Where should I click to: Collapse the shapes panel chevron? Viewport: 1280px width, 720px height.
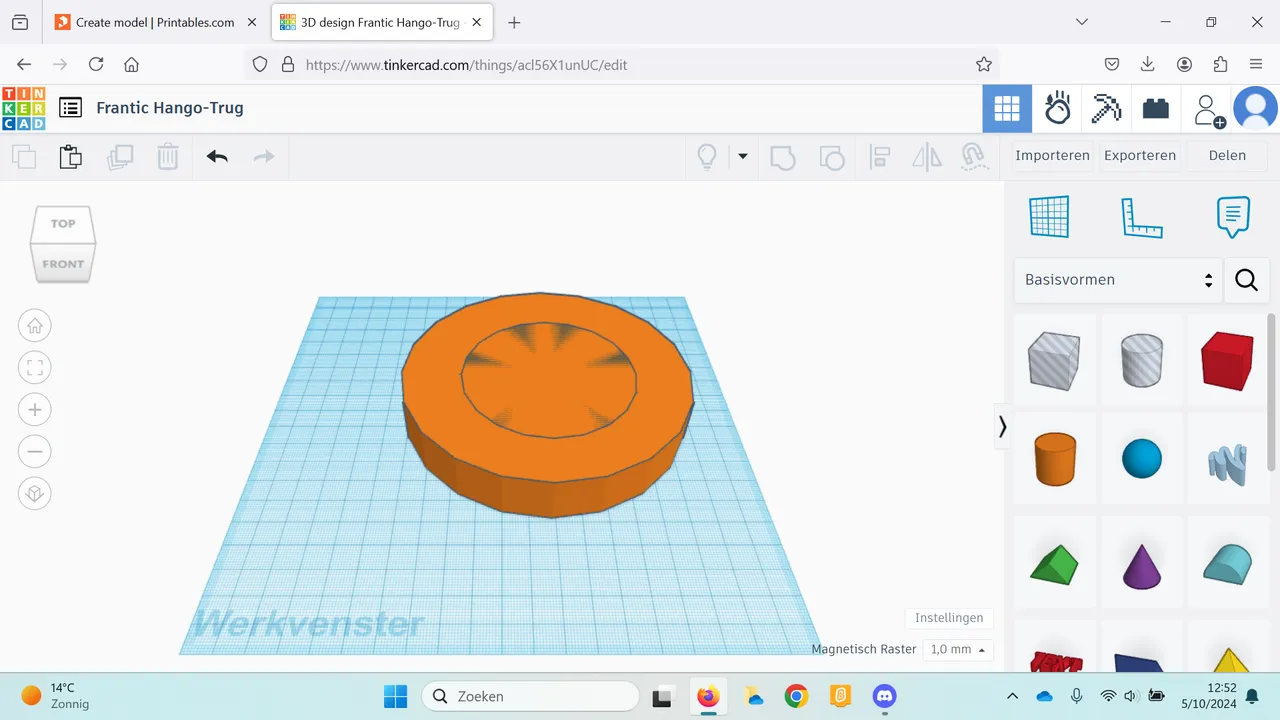pos(1002,427)
